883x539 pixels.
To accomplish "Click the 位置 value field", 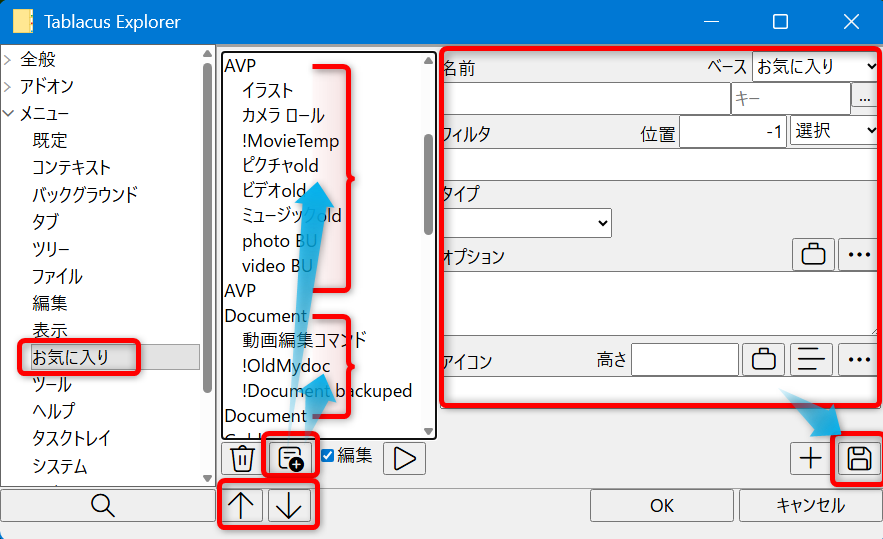I will click(x=733, y=132).
